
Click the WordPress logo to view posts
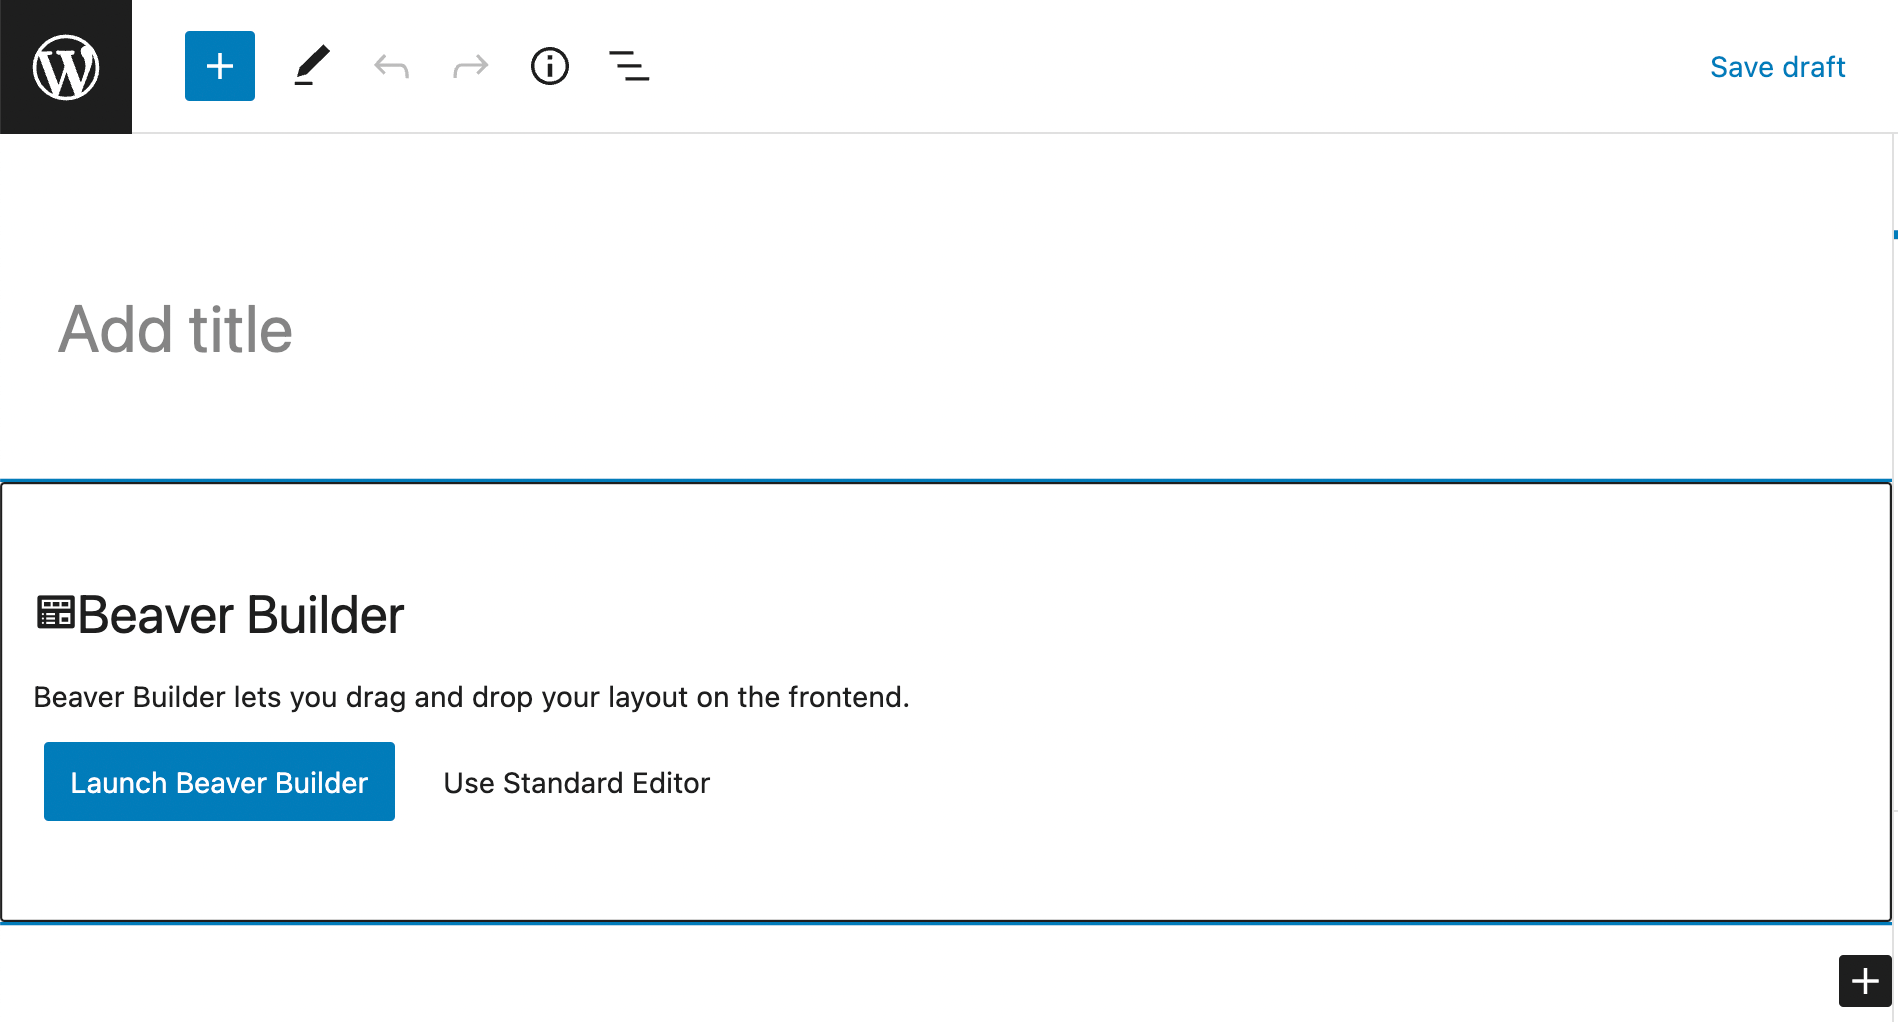click(66, 67)
